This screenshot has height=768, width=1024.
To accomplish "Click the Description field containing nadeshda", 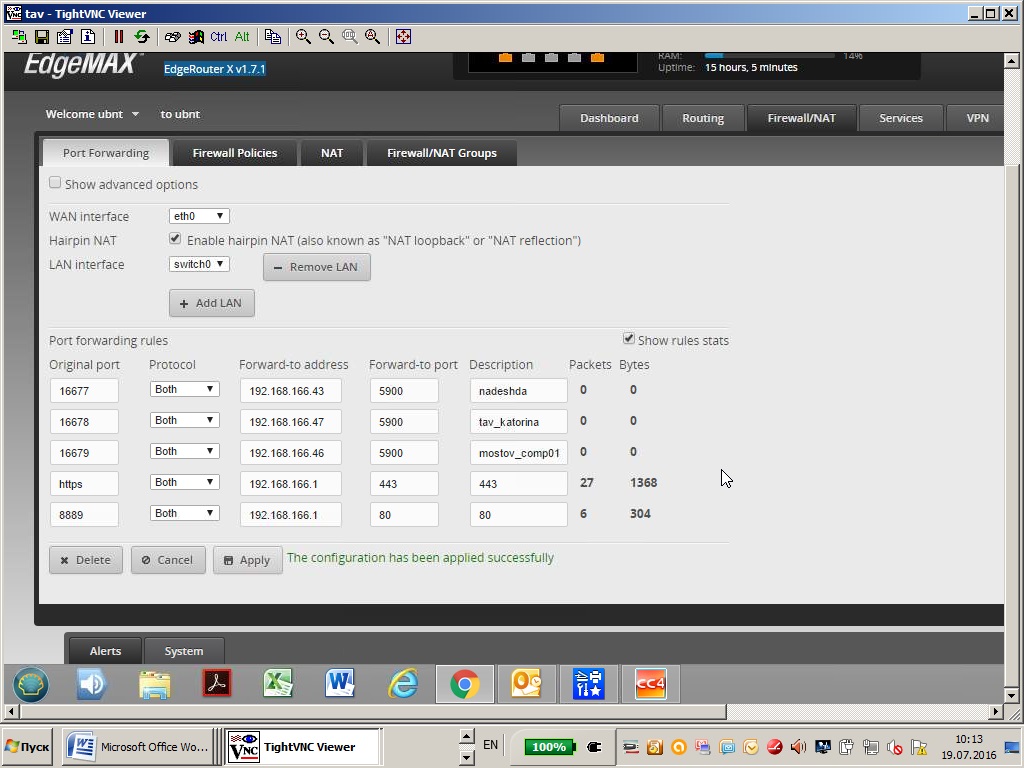I will (519, 391).
